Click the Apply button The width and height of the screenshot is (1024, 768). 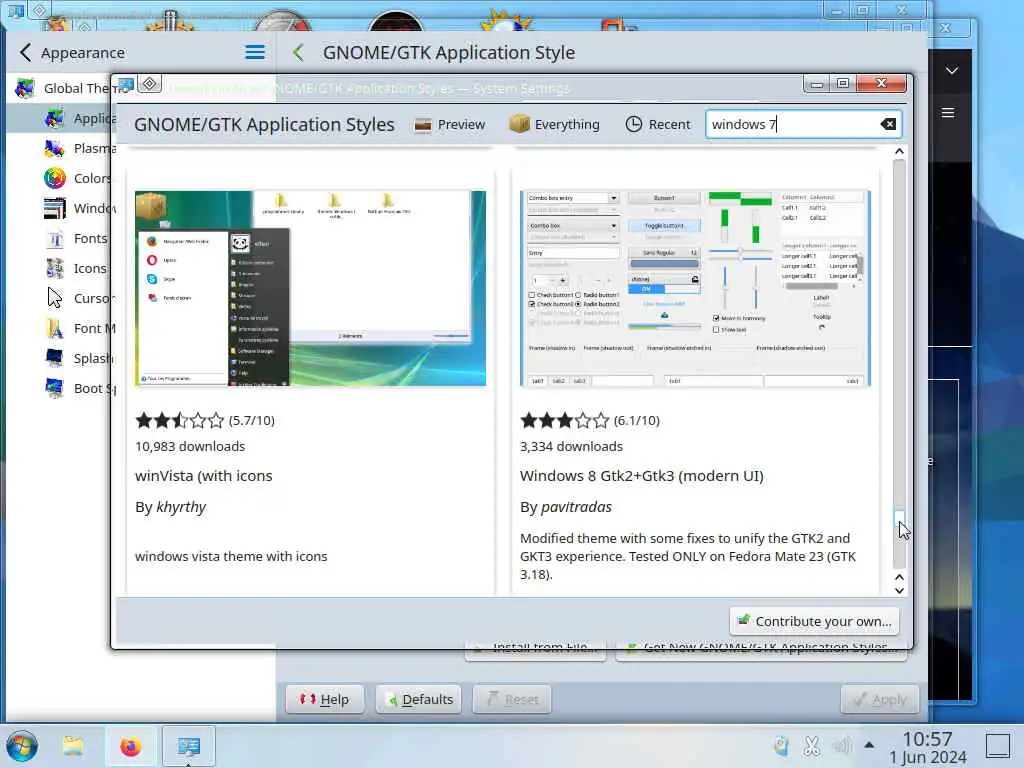point(880,699)
